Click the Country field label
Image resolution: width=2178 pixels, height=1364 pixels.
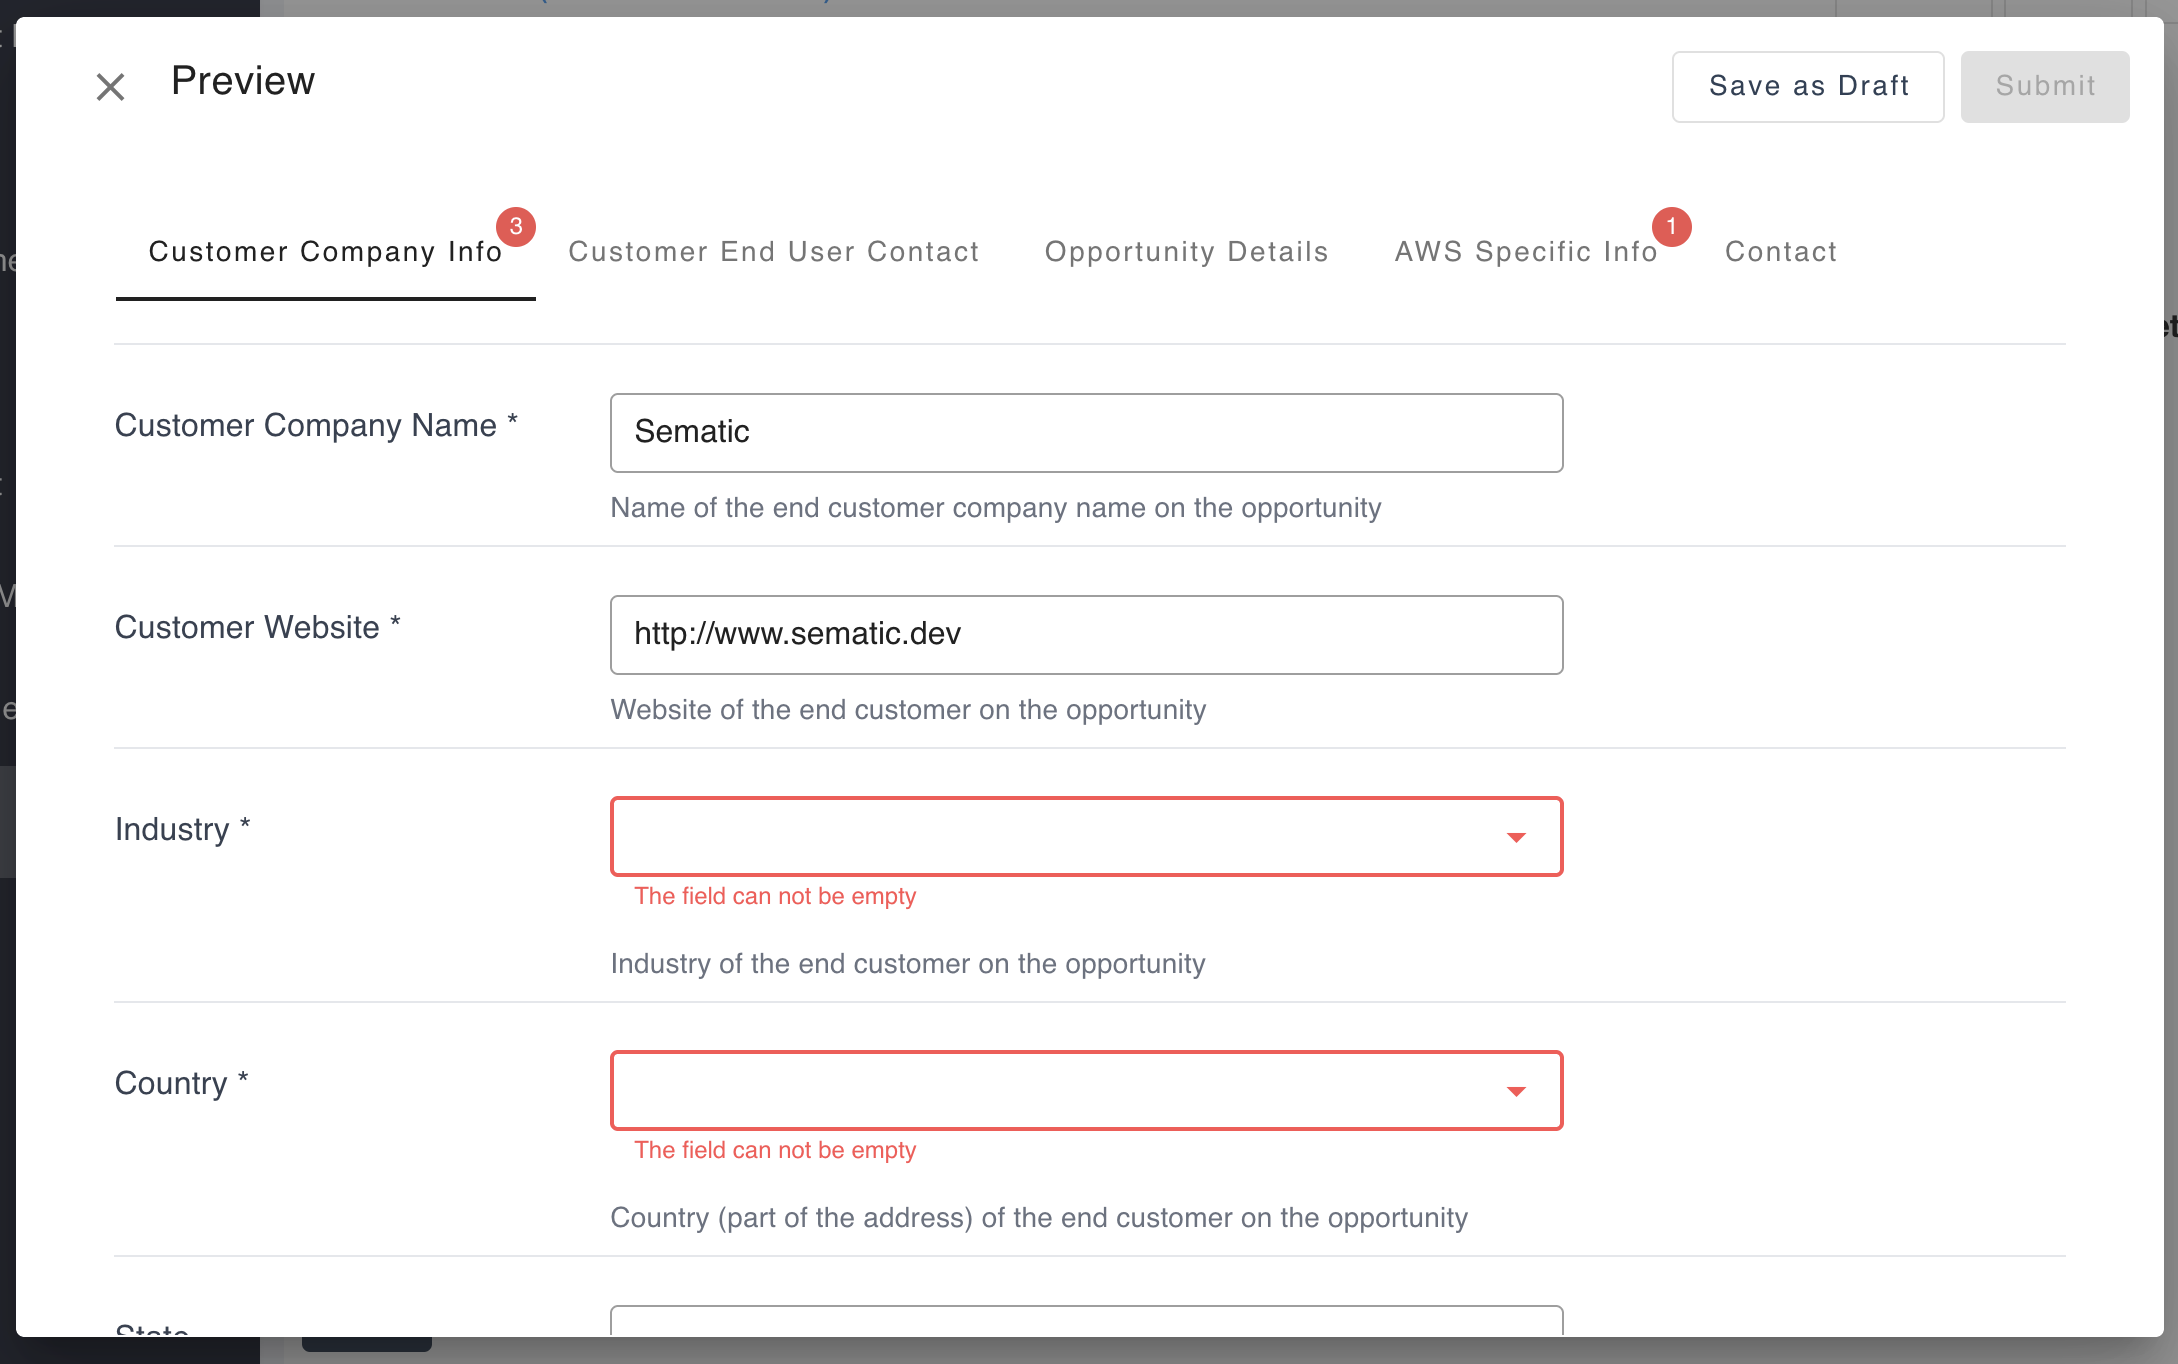(171, 1083)
